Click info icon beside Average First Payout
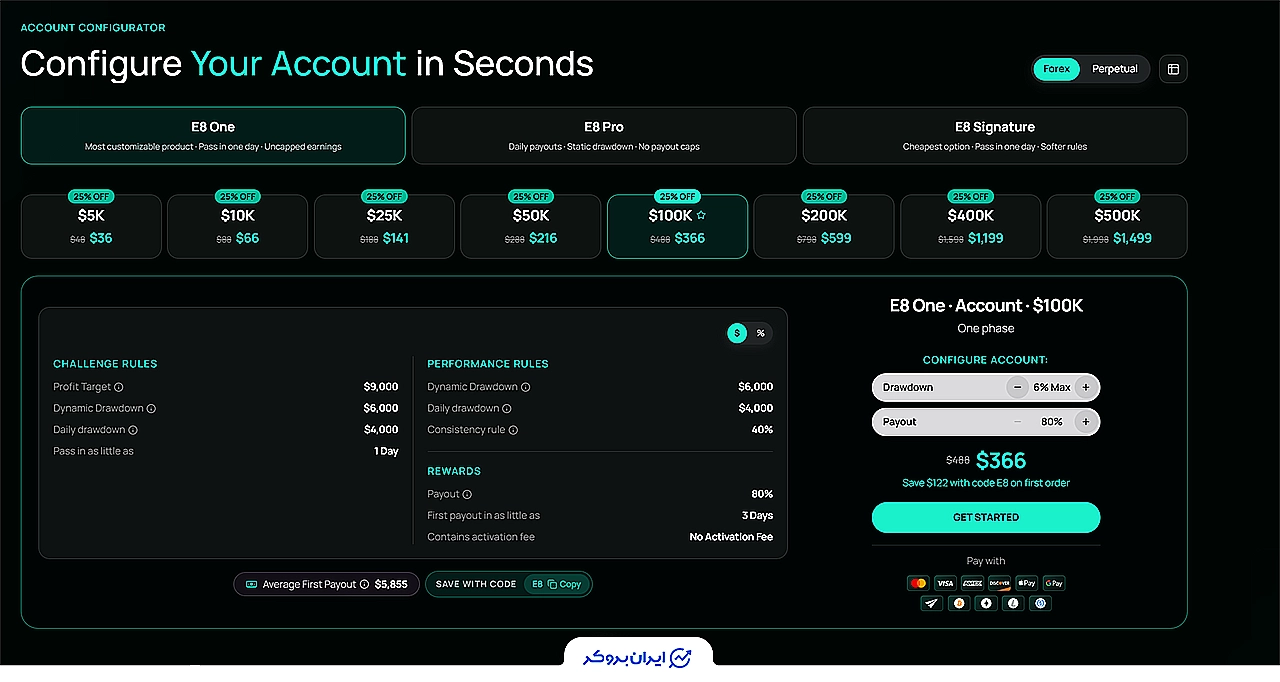 point(364,584)
